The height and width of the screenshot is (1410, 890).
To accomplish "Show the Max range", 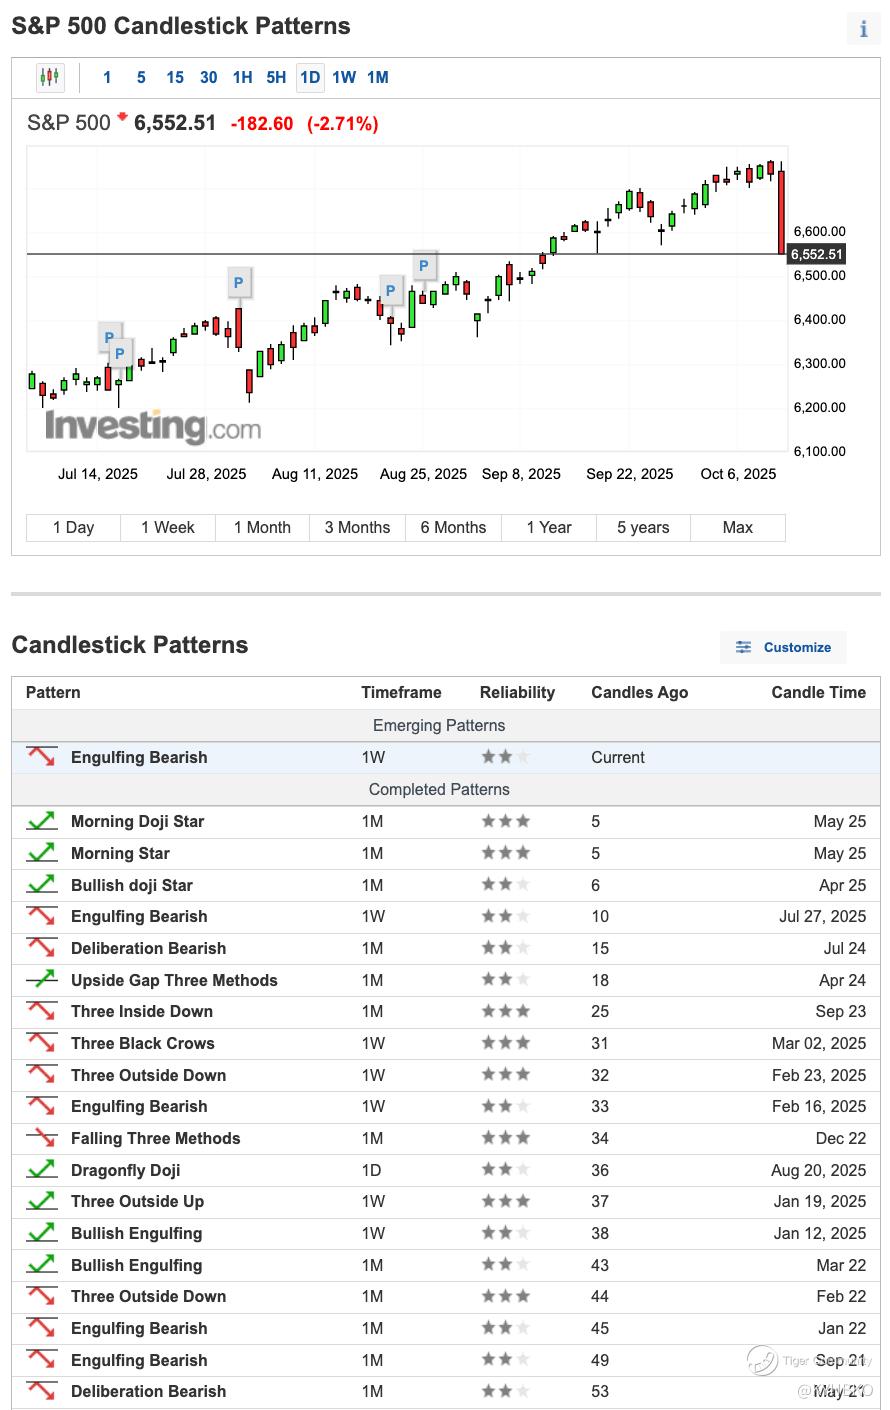I will (738, 528).
